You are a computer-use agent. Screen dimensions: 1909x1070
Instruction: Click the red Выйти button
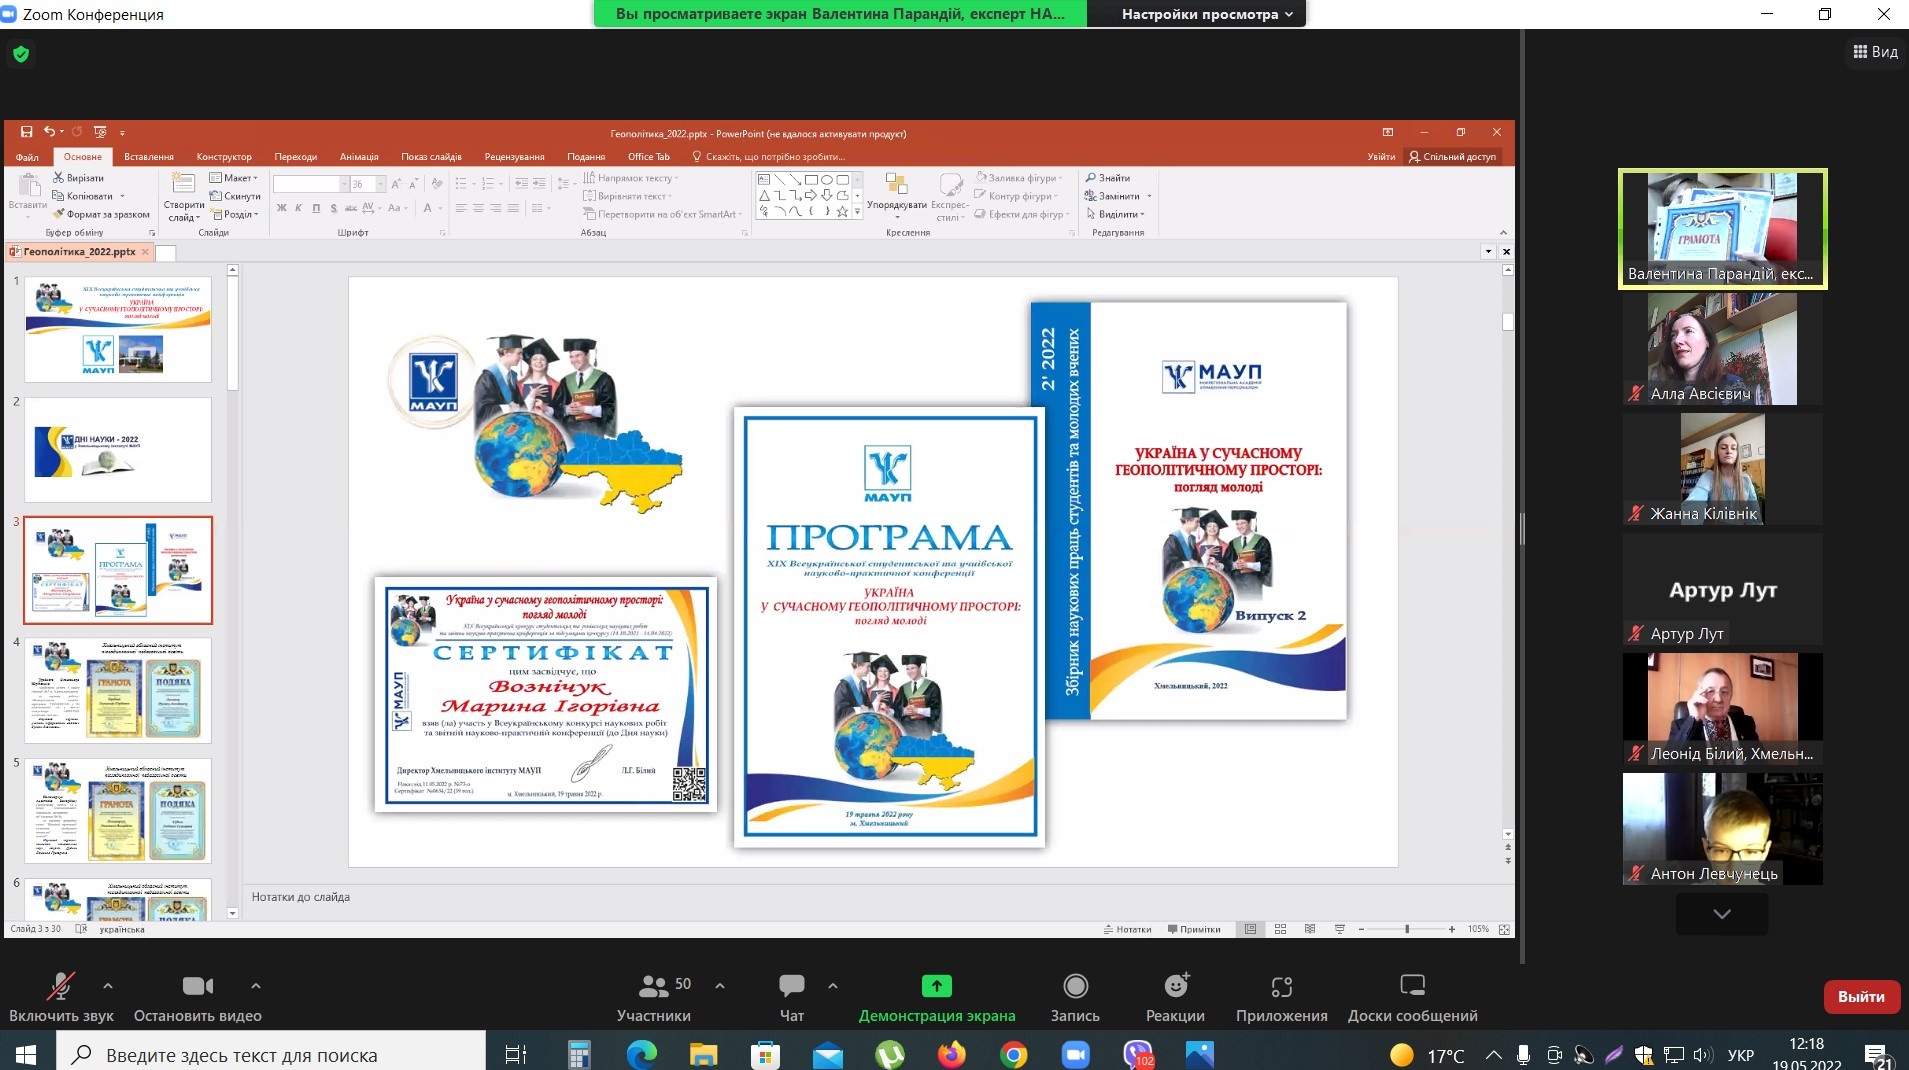point(1860,997)
